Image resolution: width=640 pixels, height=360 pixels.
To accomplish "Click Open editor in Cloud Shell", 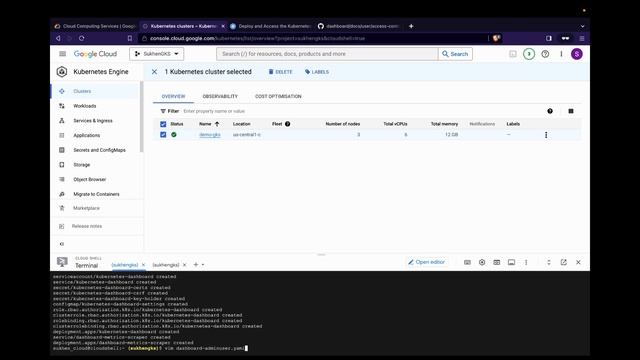I will click(426, 262).
